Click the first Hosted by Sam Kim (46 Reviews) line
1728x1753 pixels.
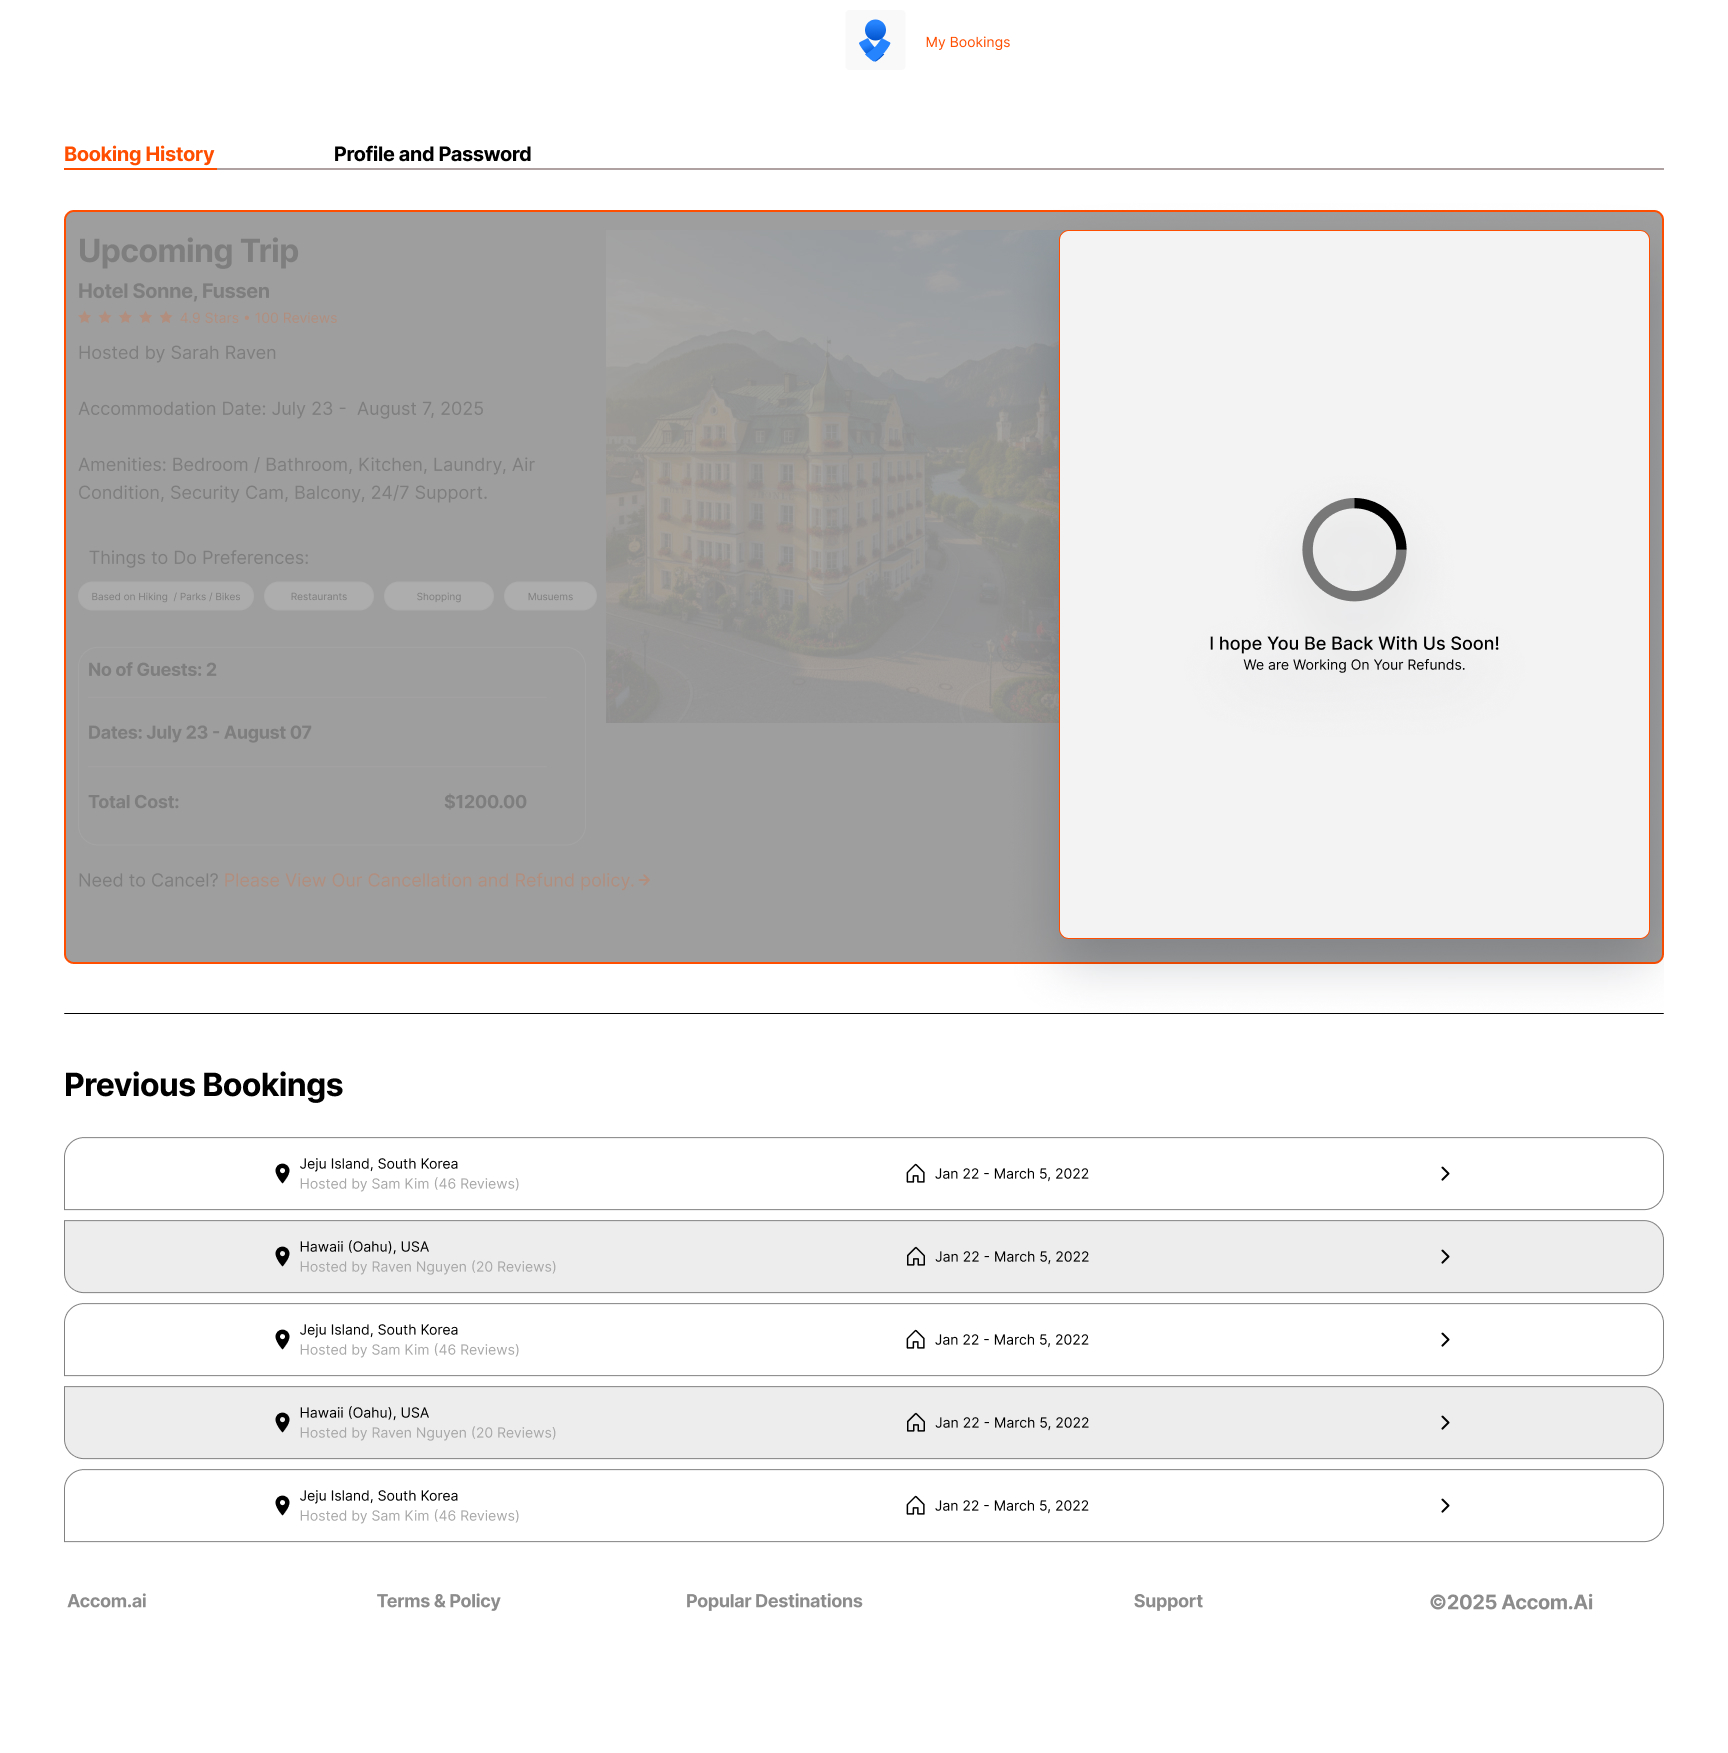(410, 1184)
